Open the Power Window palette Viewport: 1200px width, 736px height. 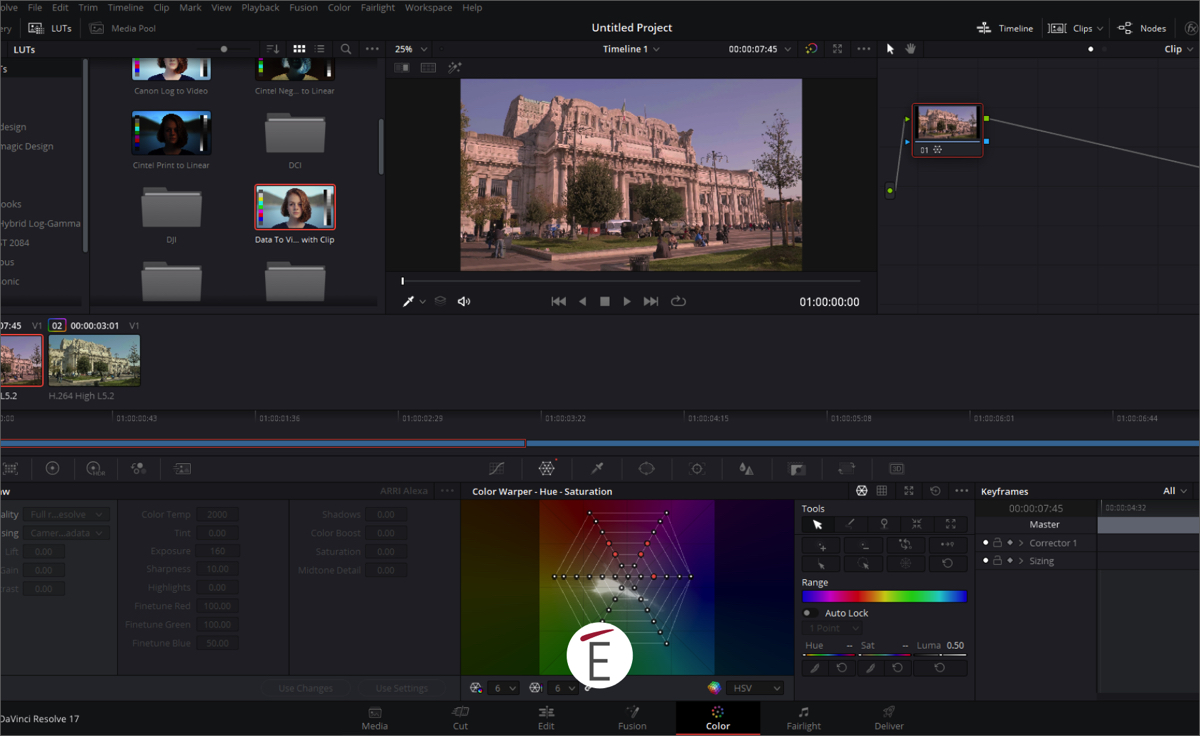click(x=647, y=468)
